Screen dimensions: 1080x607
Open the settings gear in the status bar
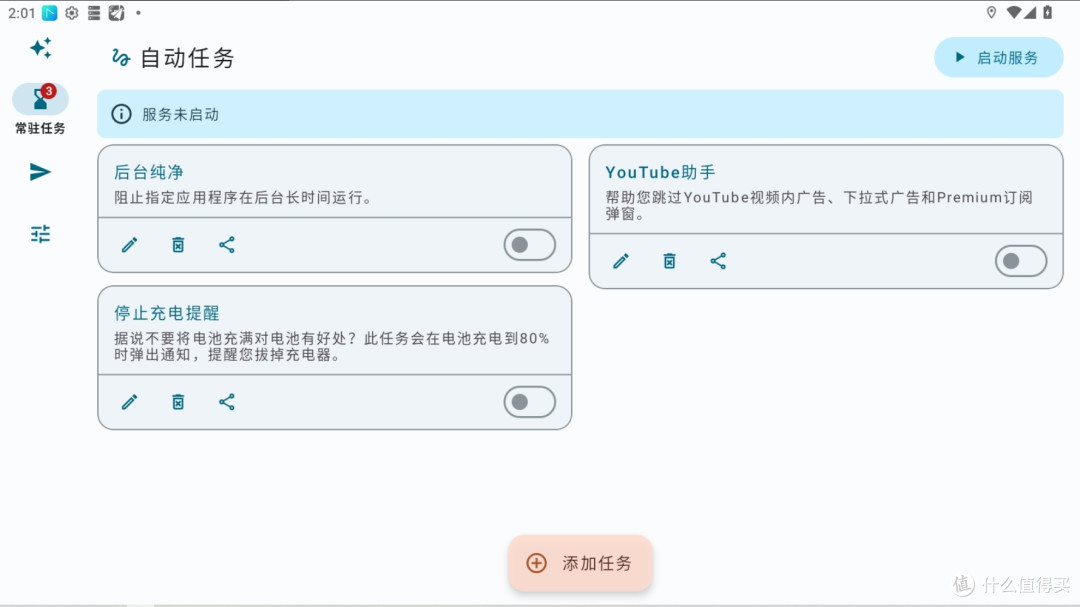point(69,13)
